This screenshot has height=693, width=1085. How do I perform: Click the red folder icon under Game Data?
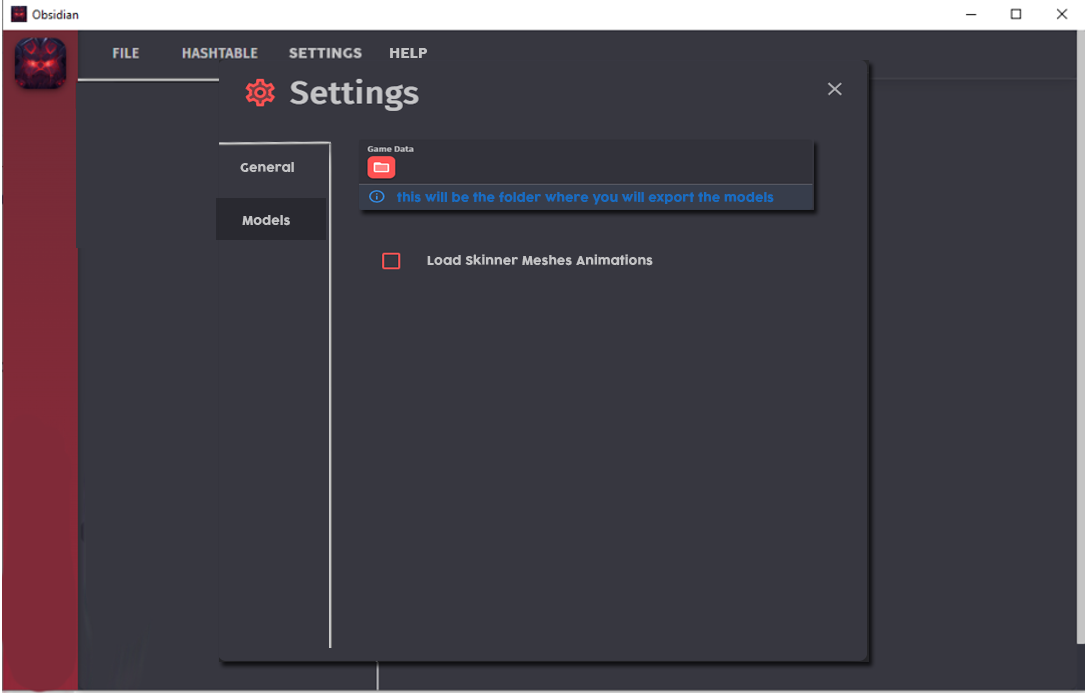381,166
